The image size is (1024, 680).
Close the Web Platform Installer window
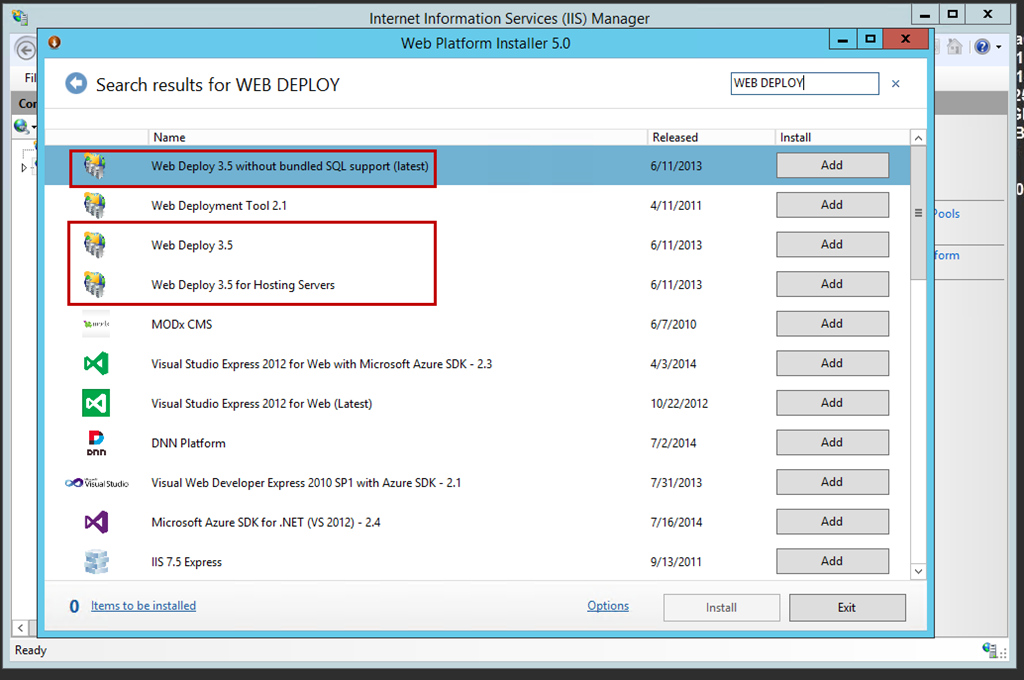pyautogui.click(x=905, y=39)
